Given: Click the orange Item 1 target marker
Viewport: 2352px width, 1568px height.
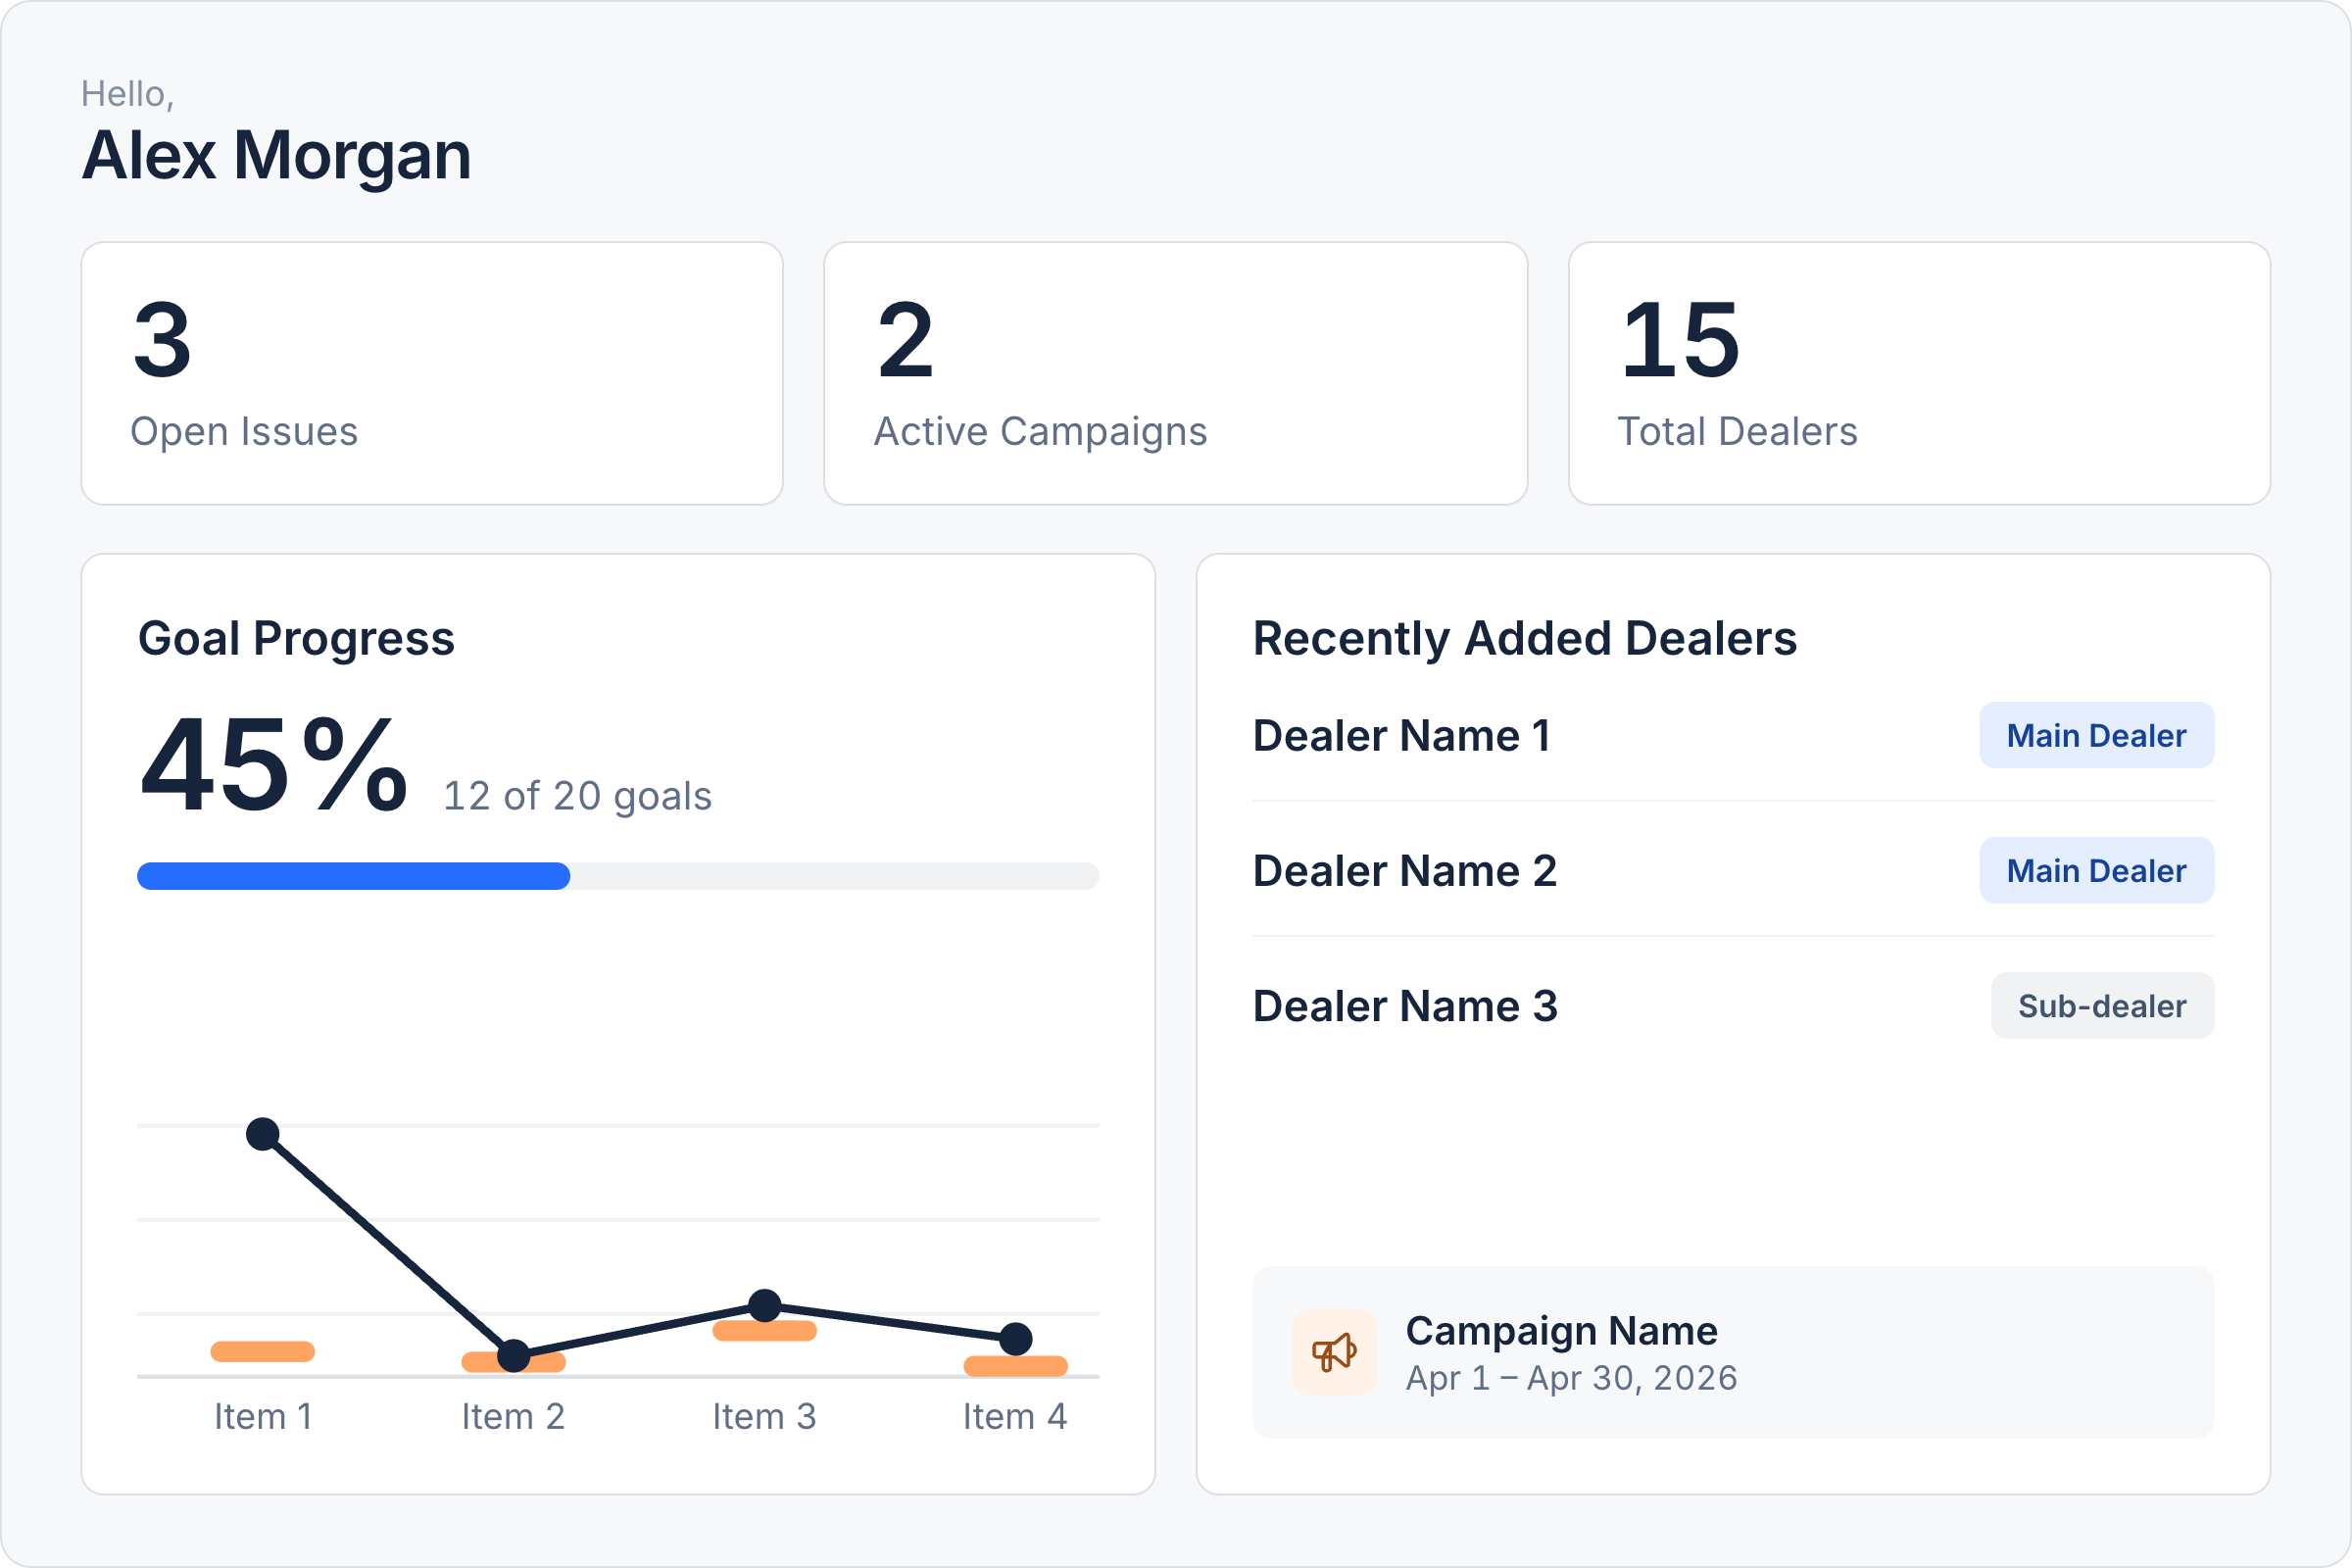Looking at the screenshot, I should [x=263, y=1351].
